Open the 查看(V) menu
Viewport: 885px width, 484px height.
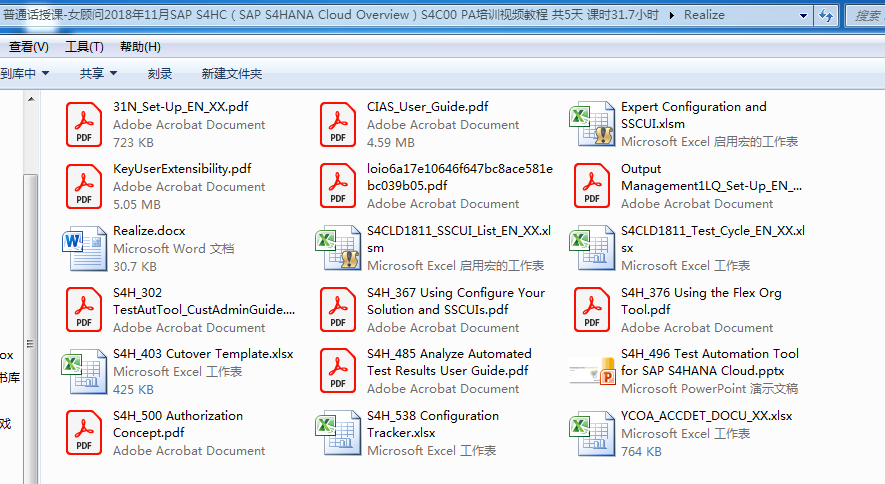click(x=28, y=47)
